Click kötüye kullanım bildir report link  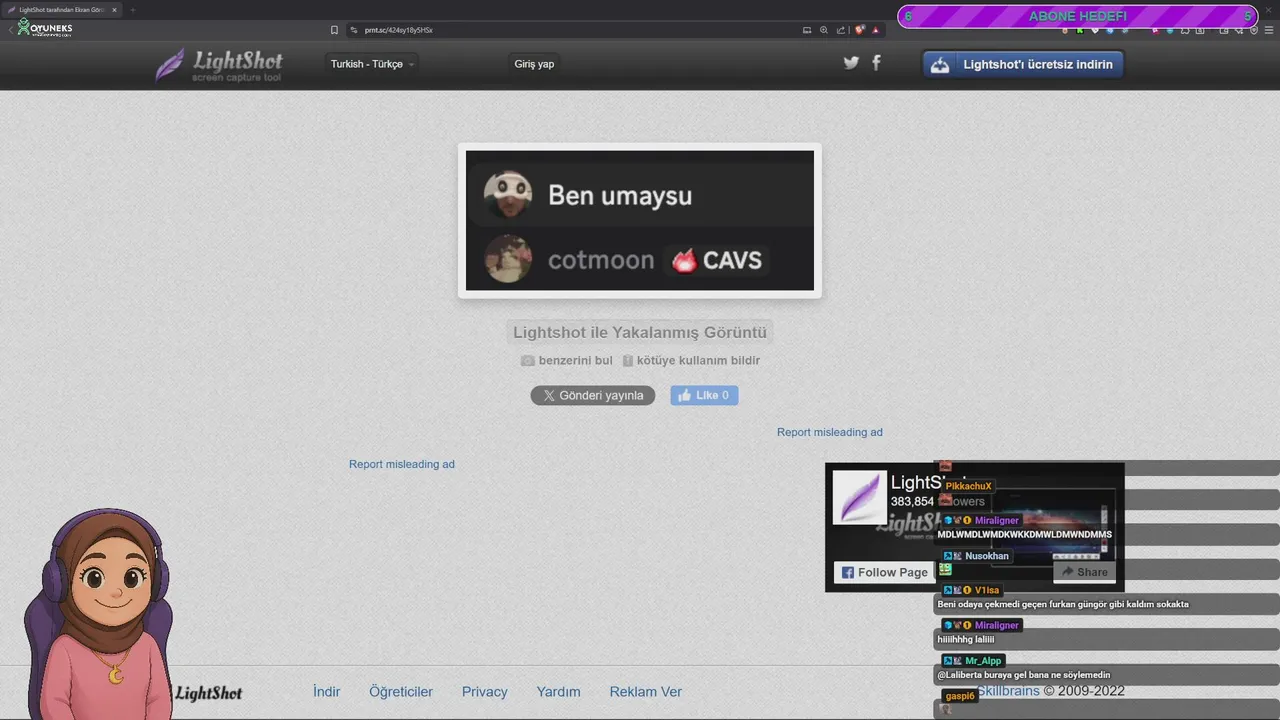click(691, 360)
